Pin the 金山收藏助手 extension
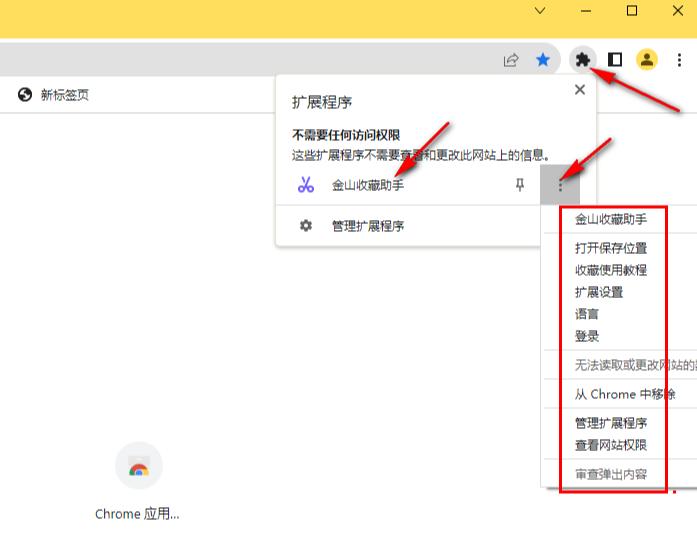This screenshot has height=535, width=697. (519, 185)
